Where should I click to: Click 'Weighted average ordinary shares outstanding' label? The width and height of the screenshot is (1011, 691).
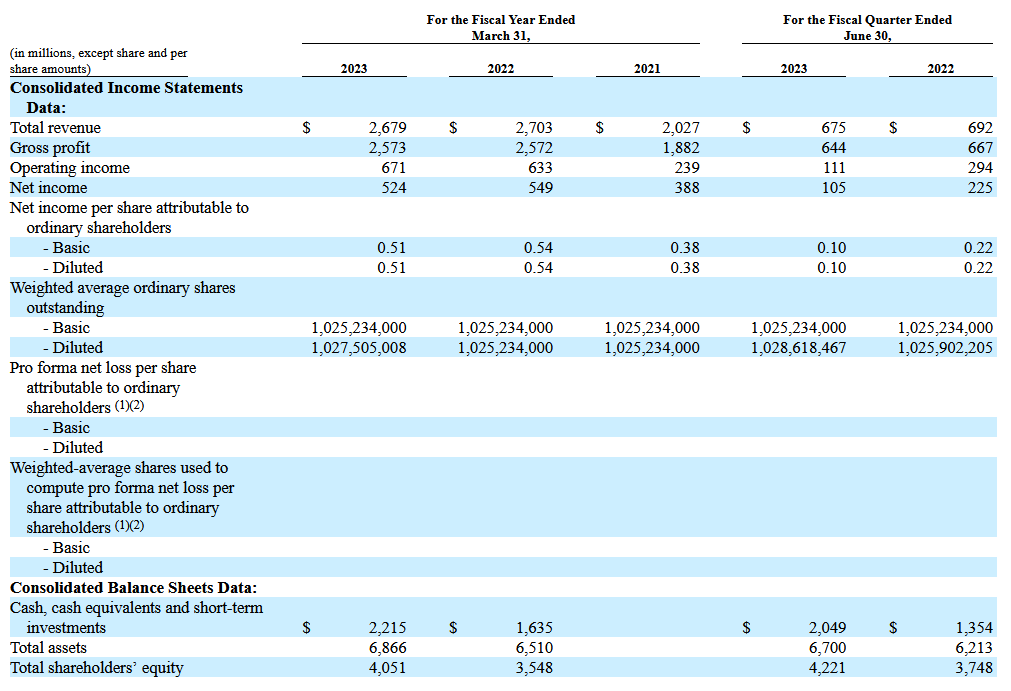123,298
